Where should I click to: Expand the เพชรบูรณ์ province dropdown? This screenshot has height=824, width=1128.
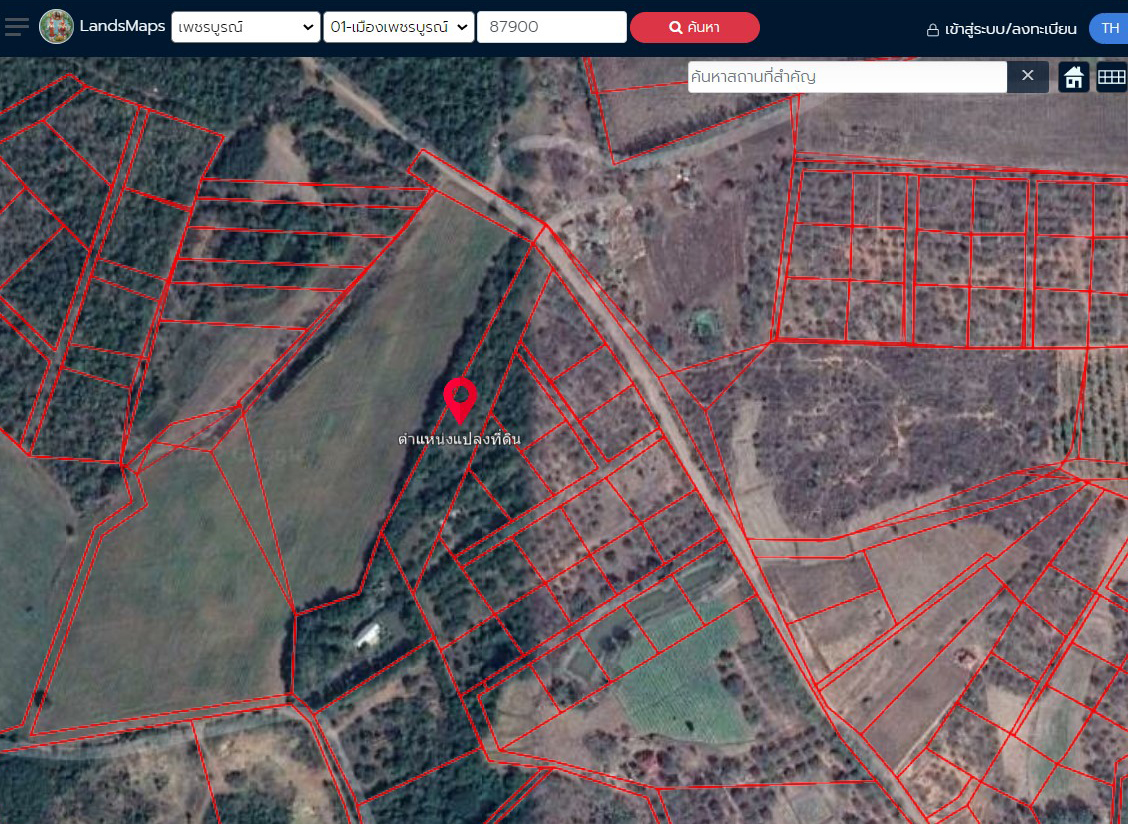[x=245, y=28]
